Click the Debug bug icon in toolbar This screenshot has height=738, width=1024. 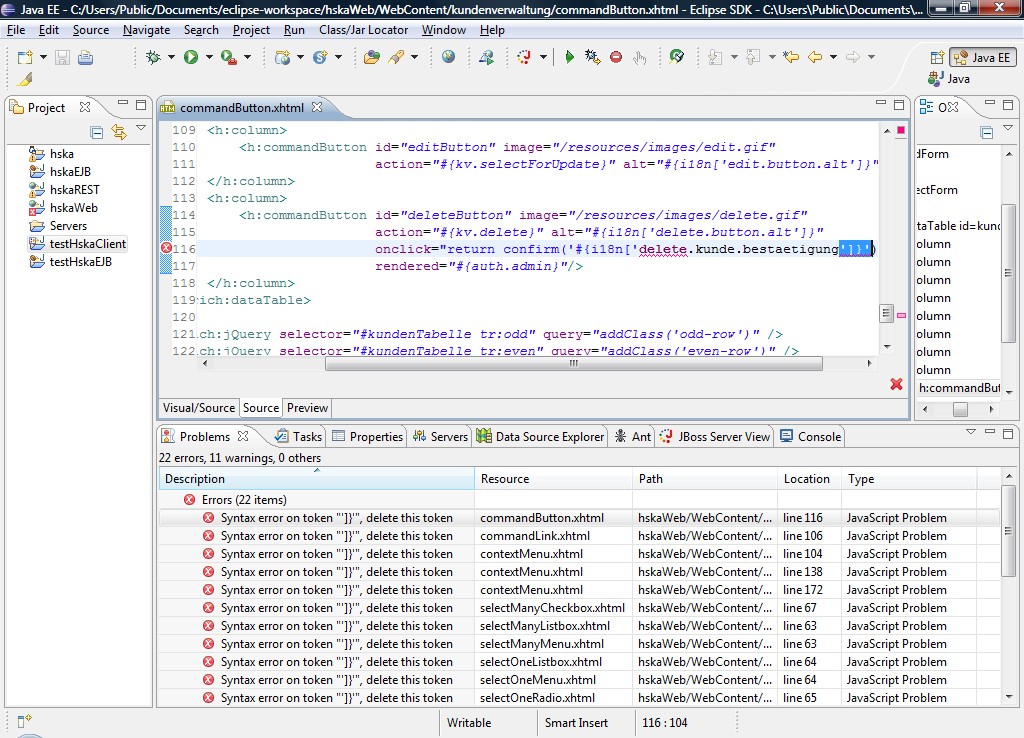pyautogui.click(x=153, y=57)
